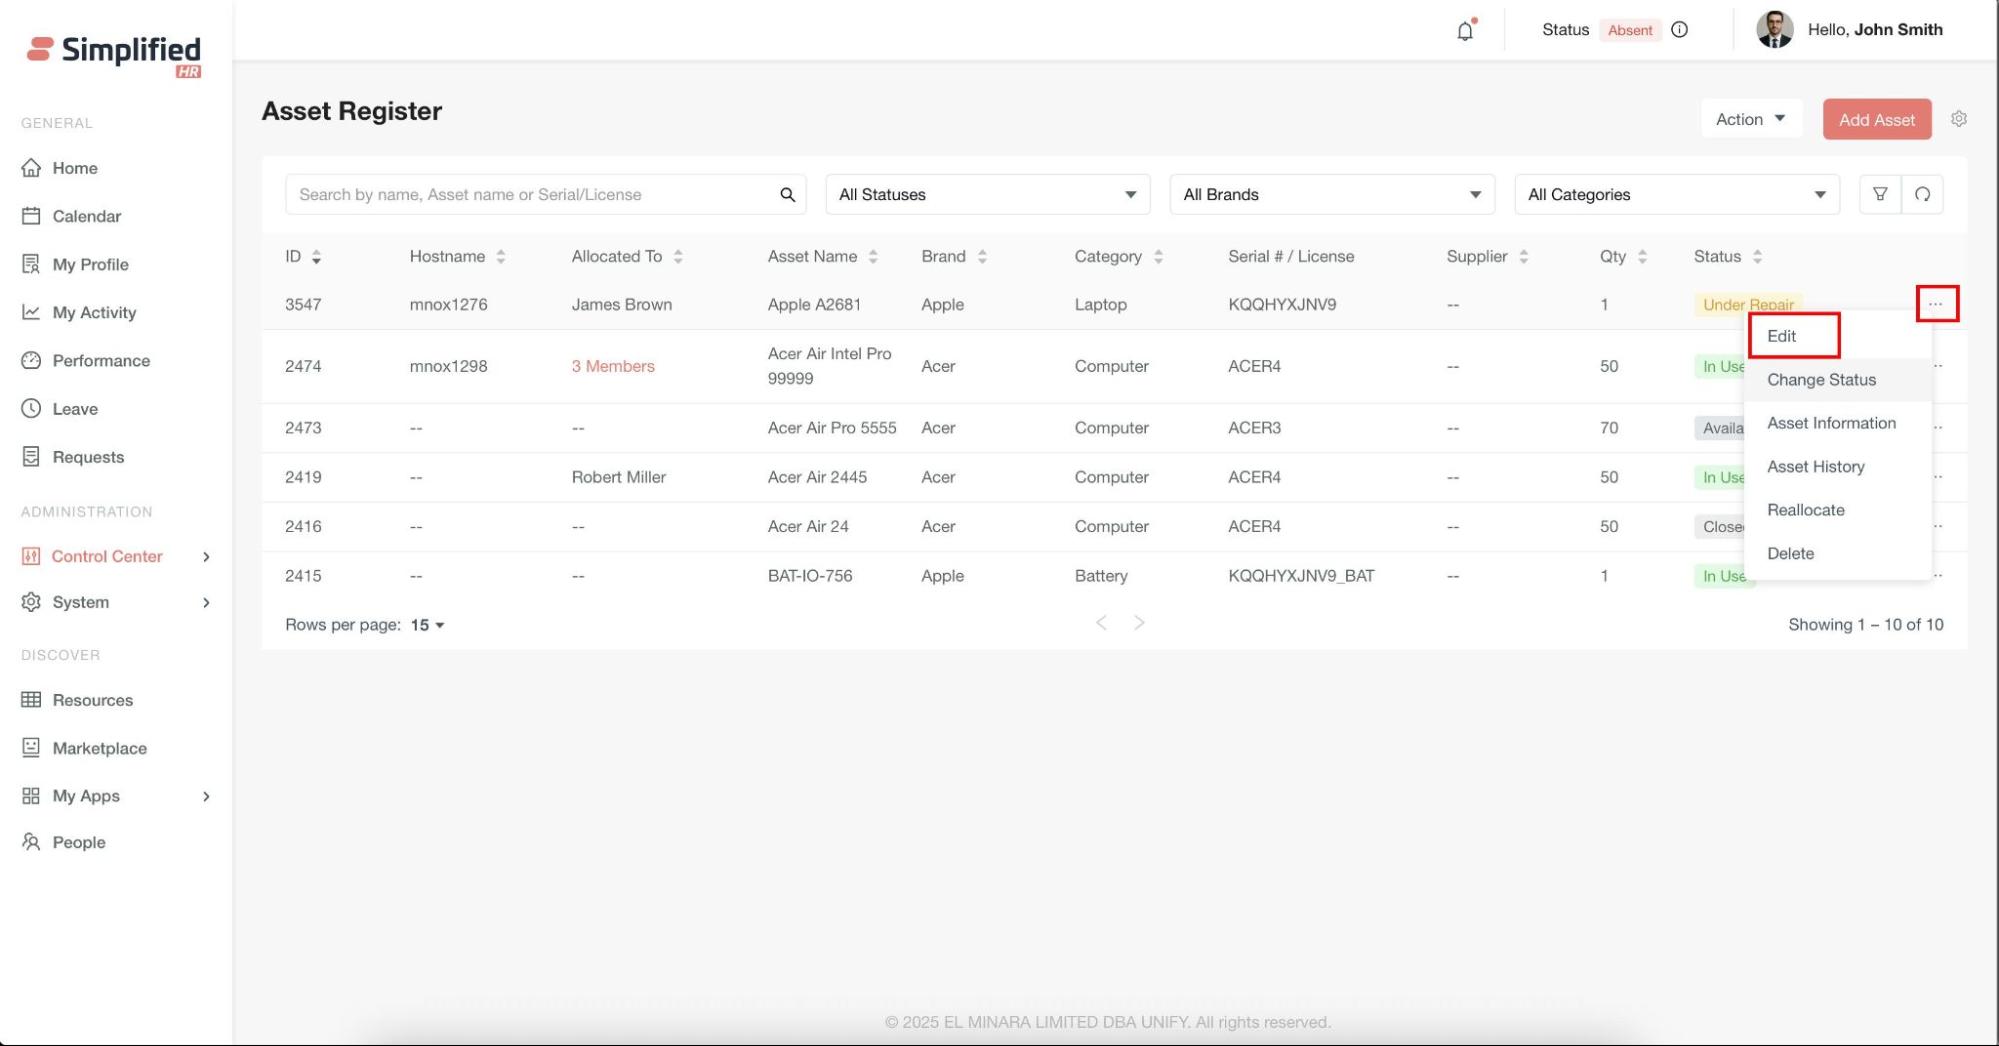
Task: Click John Smith's profile avatar
Action: tap(1774, 30)
